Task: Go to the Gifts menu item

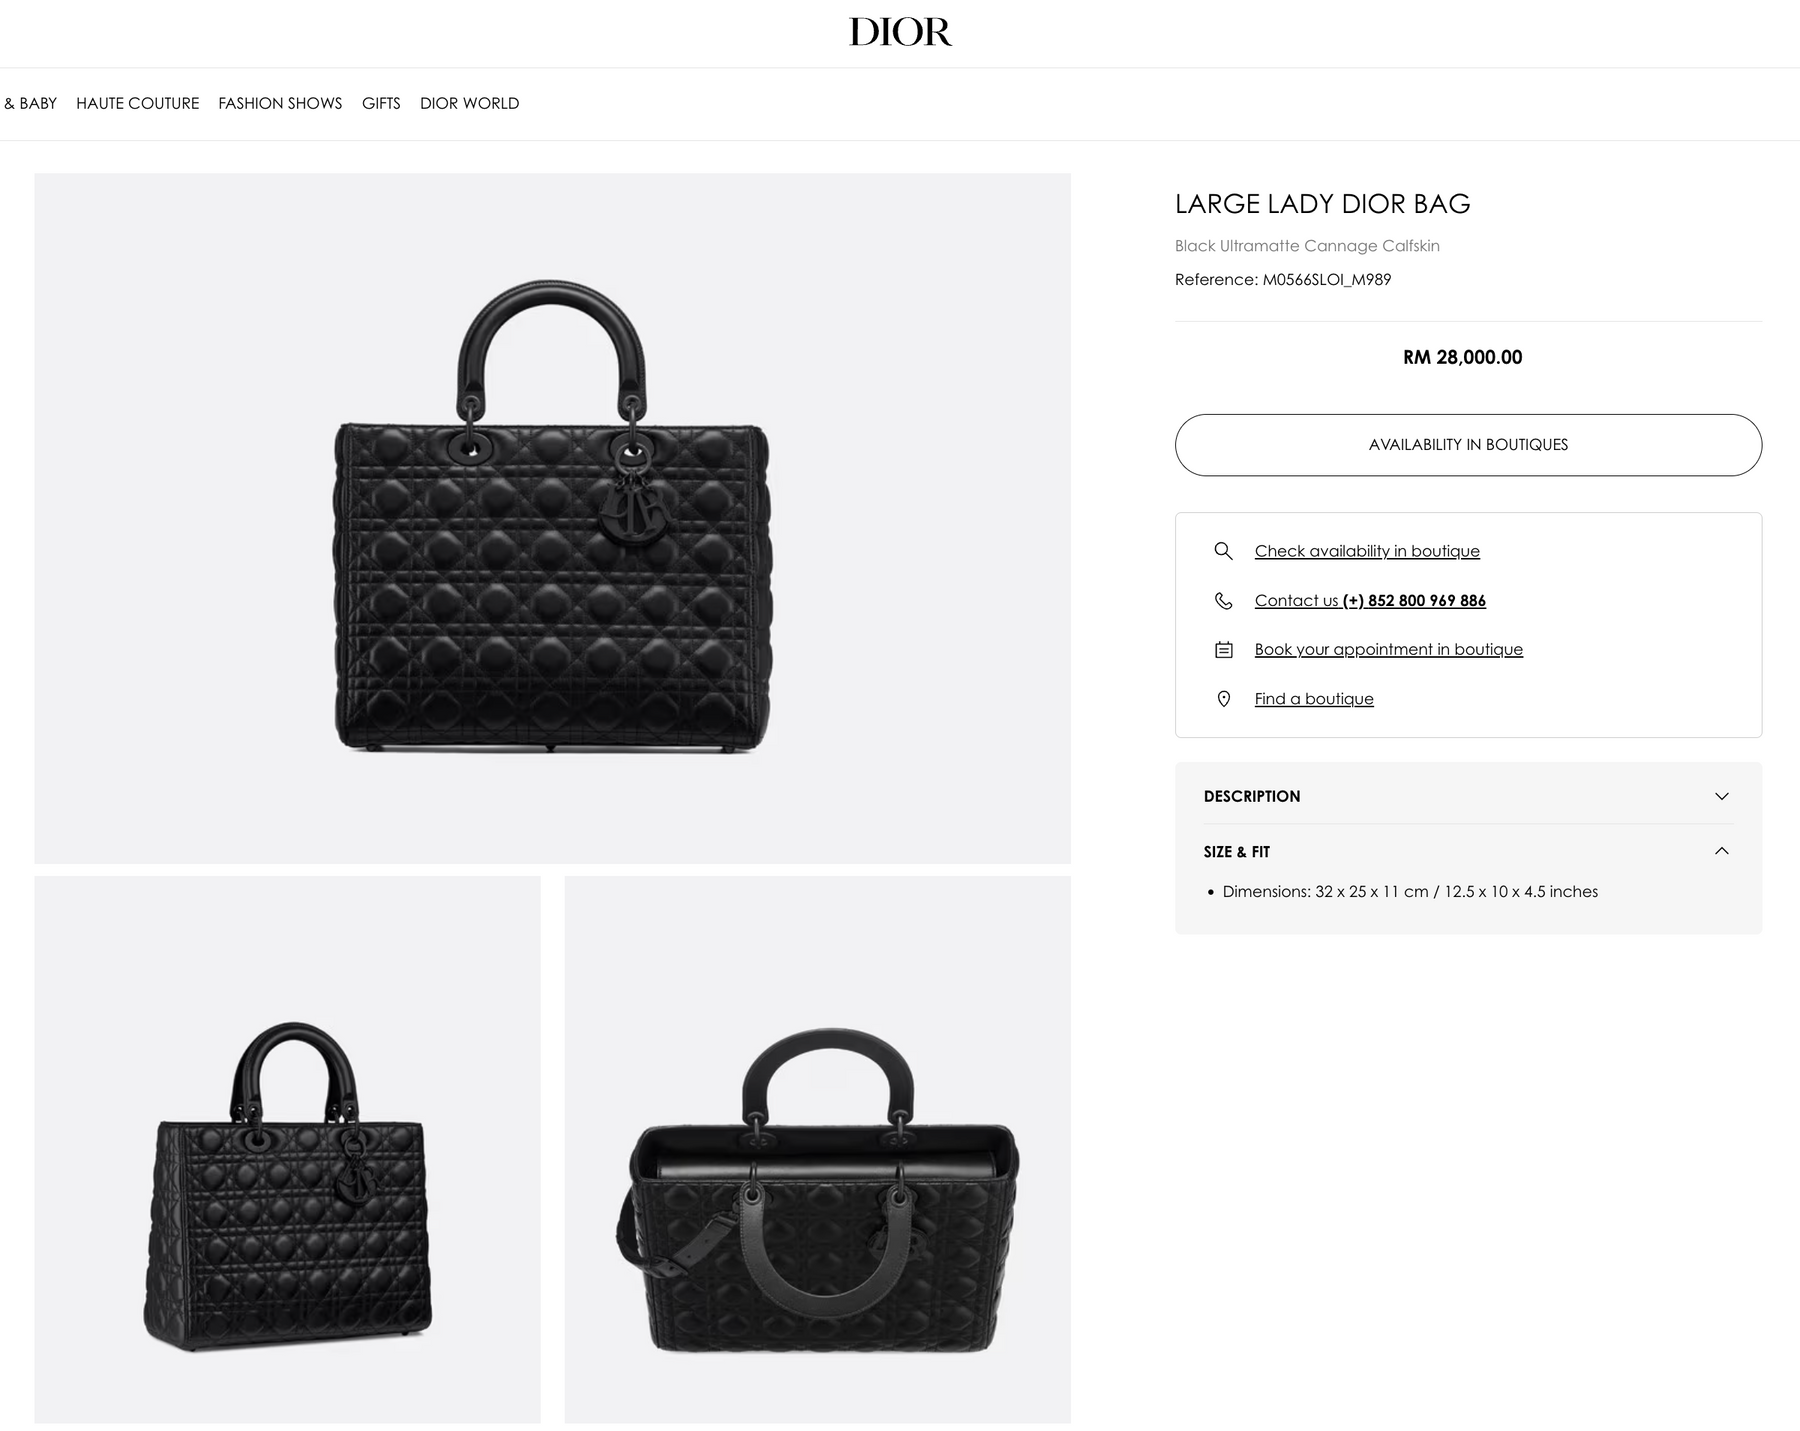Action: tap(381, 103)
